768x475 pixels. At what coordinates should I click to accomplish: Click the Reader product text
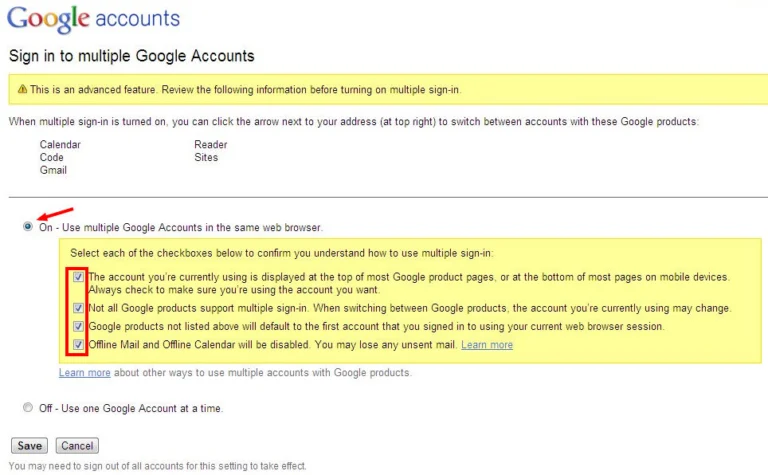(211, 144)
